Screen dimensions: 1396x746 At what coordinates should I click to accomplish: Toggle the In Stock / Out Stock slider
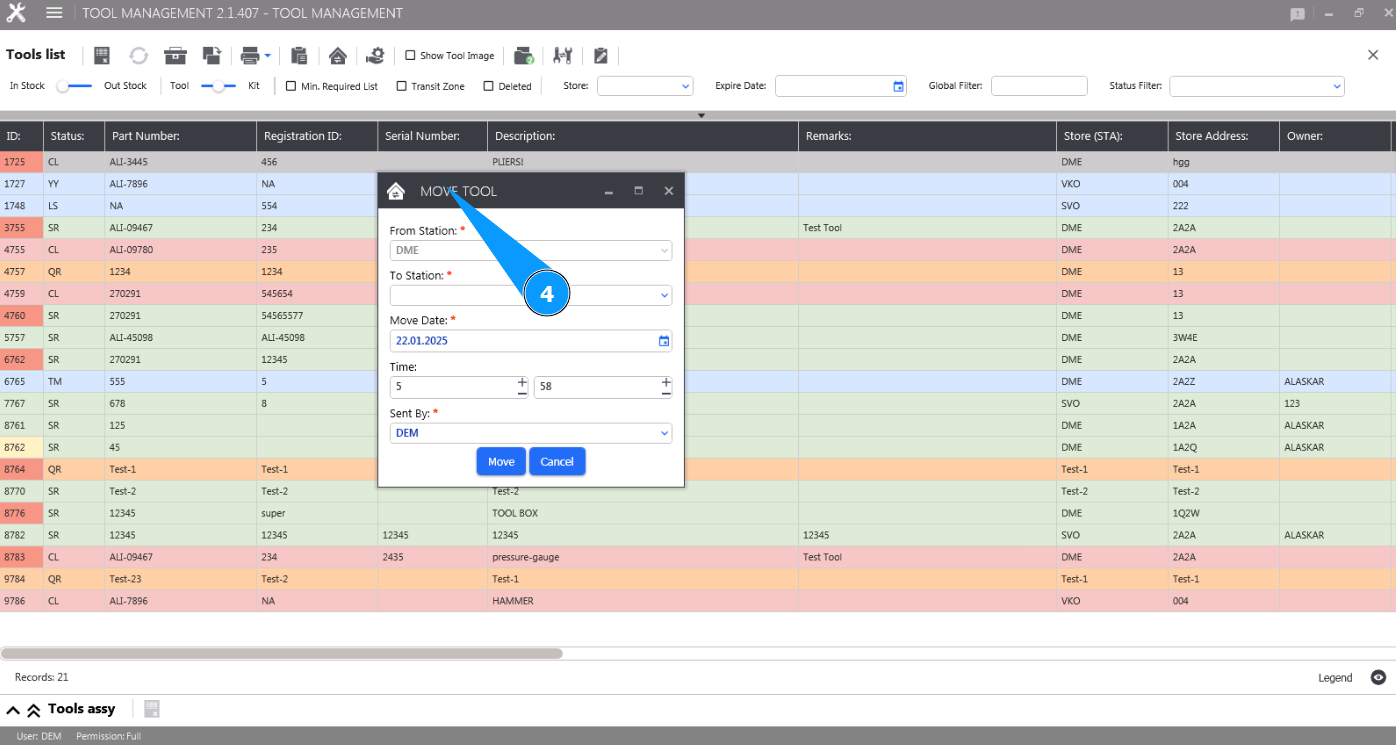[74, 86]
